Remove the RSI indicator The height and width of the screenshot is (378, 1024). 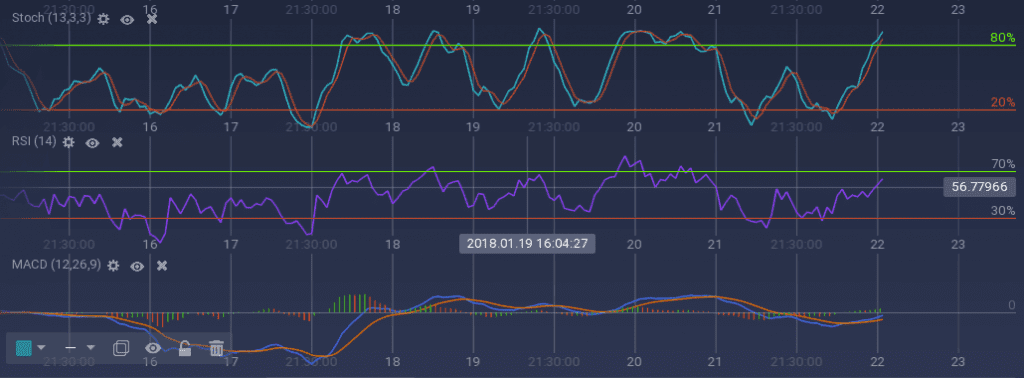pyautogui.click(x=117, y=142)
